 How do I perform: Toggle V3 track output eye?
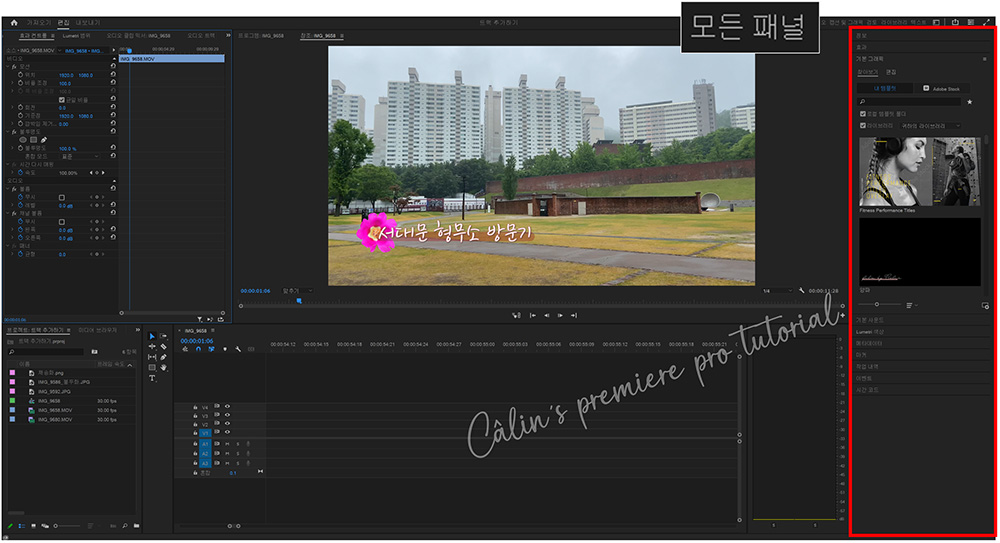coord(227,415)
